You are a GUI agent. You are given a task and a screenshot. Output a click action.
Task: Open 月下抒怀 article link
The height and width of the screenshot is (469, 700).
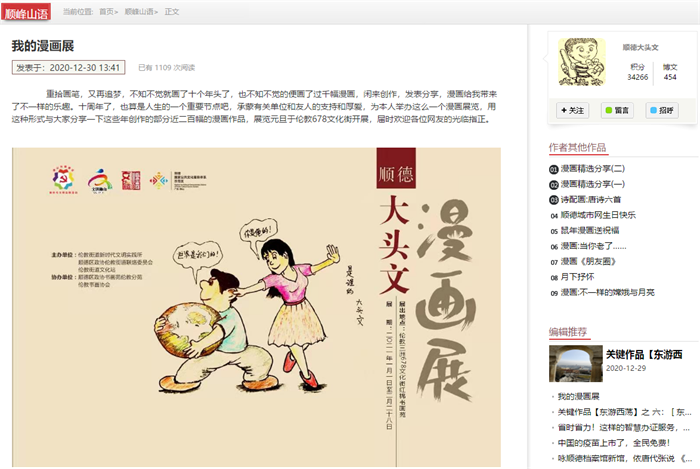(577, 277)
